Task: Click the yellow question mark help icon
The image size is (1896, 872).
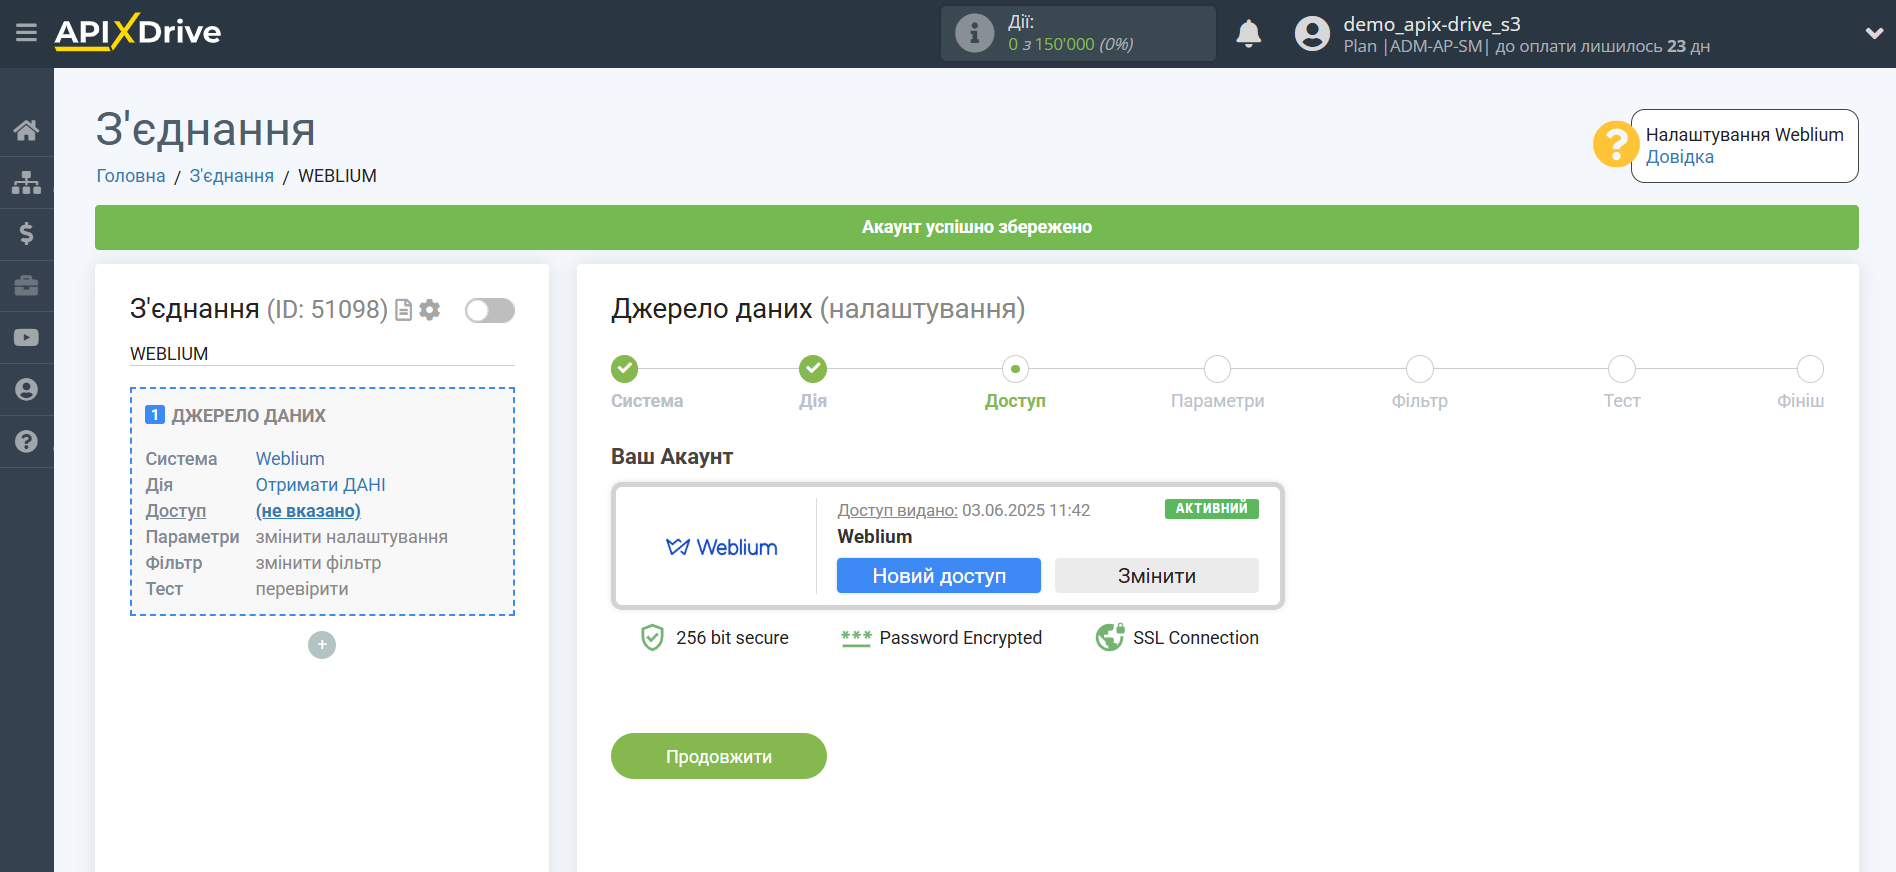Action: tap(1615, 145)
